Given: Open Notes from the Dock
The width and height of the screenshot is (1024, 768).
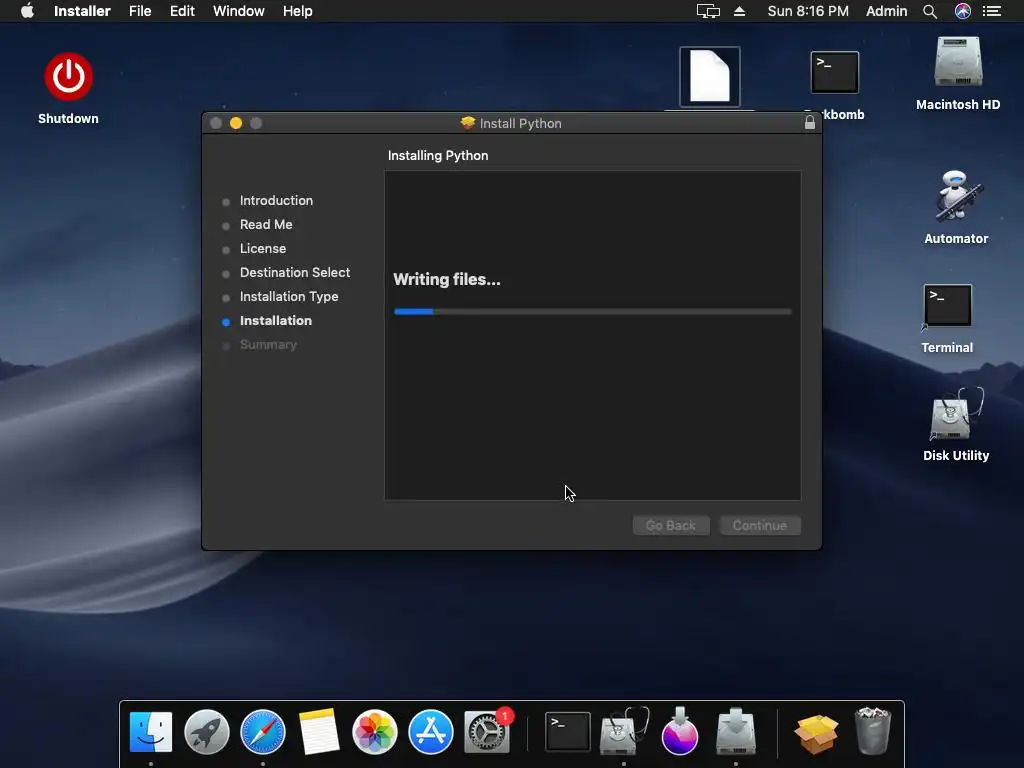Looking at the screenshot, I should click(x=319, y=732).
